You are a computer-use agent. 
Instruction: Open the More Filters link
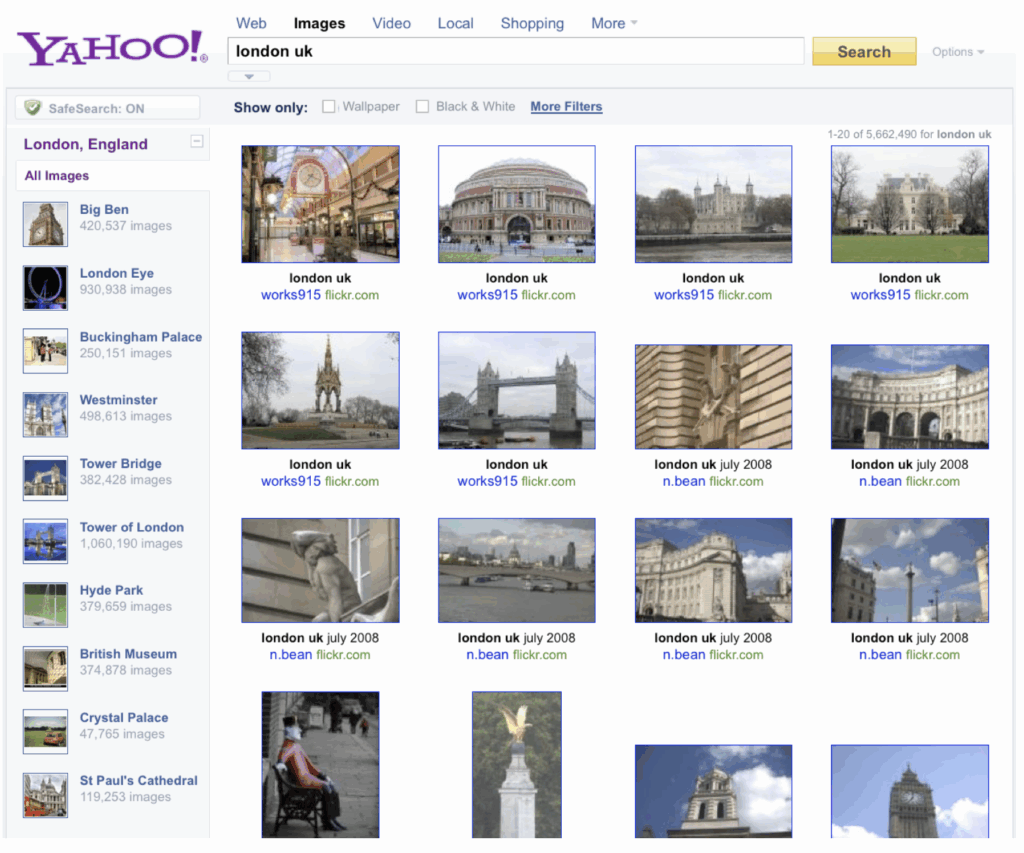(566, 107)
